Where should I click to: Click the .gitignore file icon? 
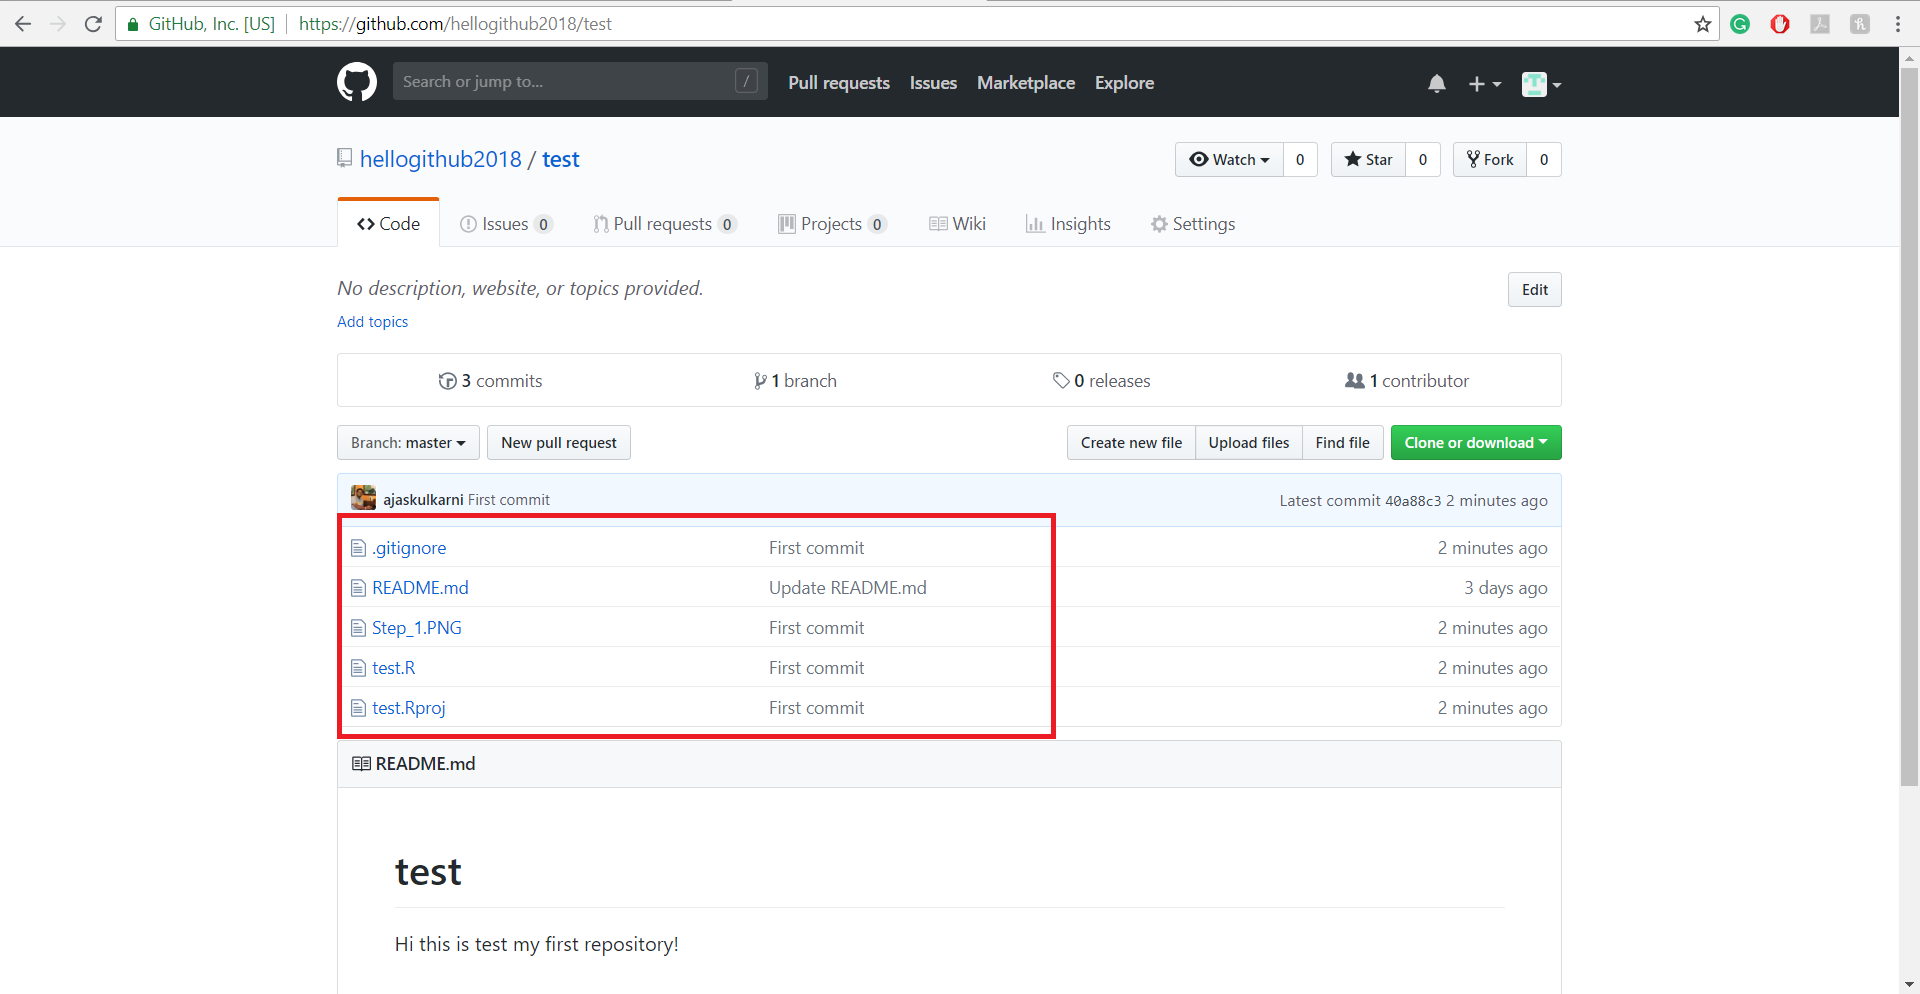[358, 548]
